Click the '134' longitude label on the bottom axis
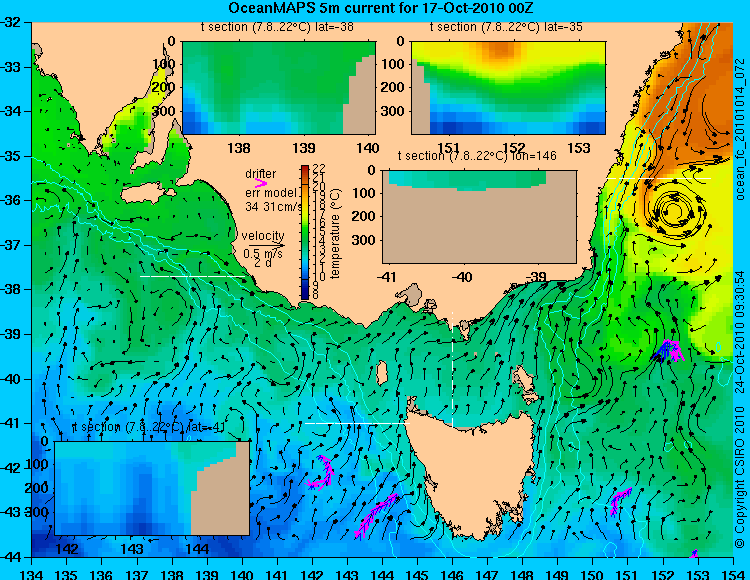 tap(32, 573)
